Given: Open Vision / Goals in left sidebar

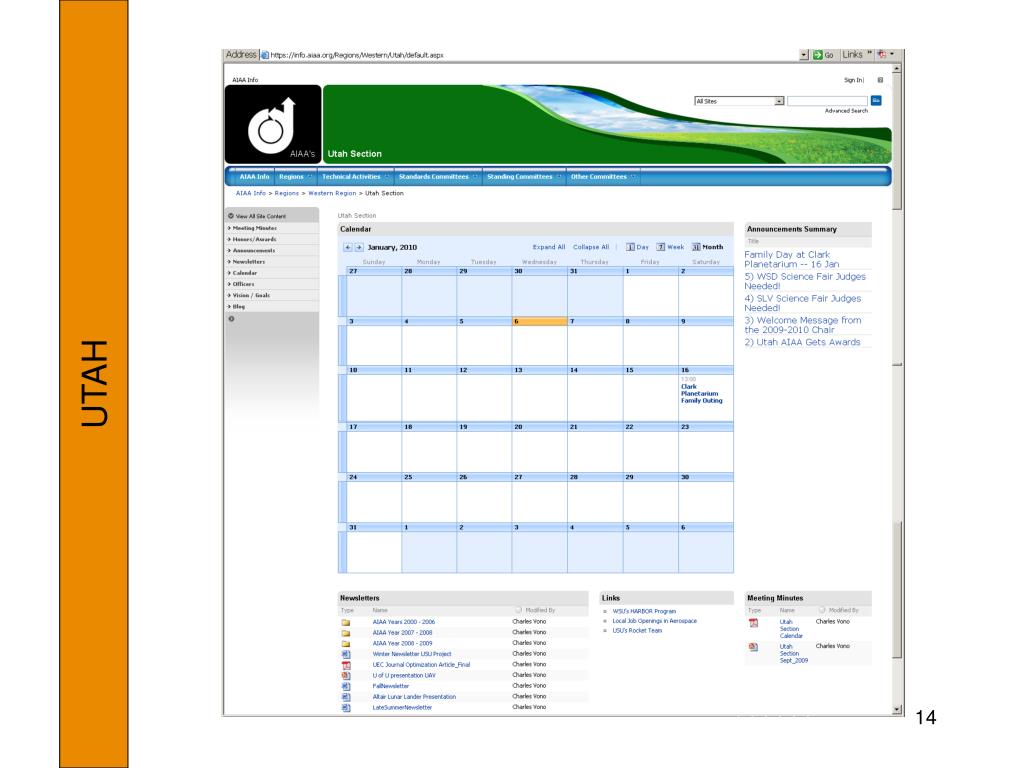Looking at the screenshot, I should pyautogui.click(x=251, y=295).
